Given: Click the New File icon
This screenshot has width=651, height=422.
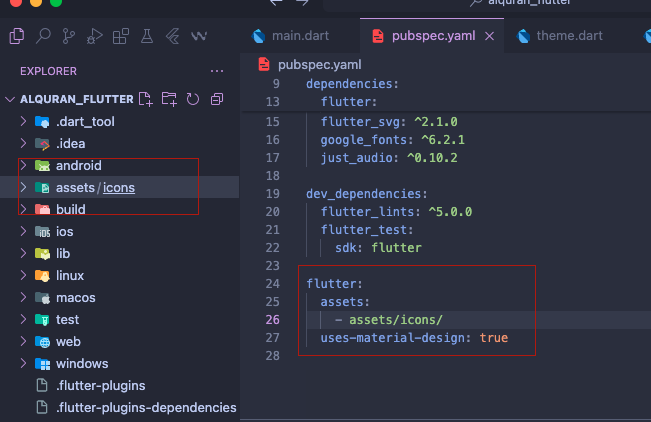Looking at the screenshot, I should [x=146, y=99].
